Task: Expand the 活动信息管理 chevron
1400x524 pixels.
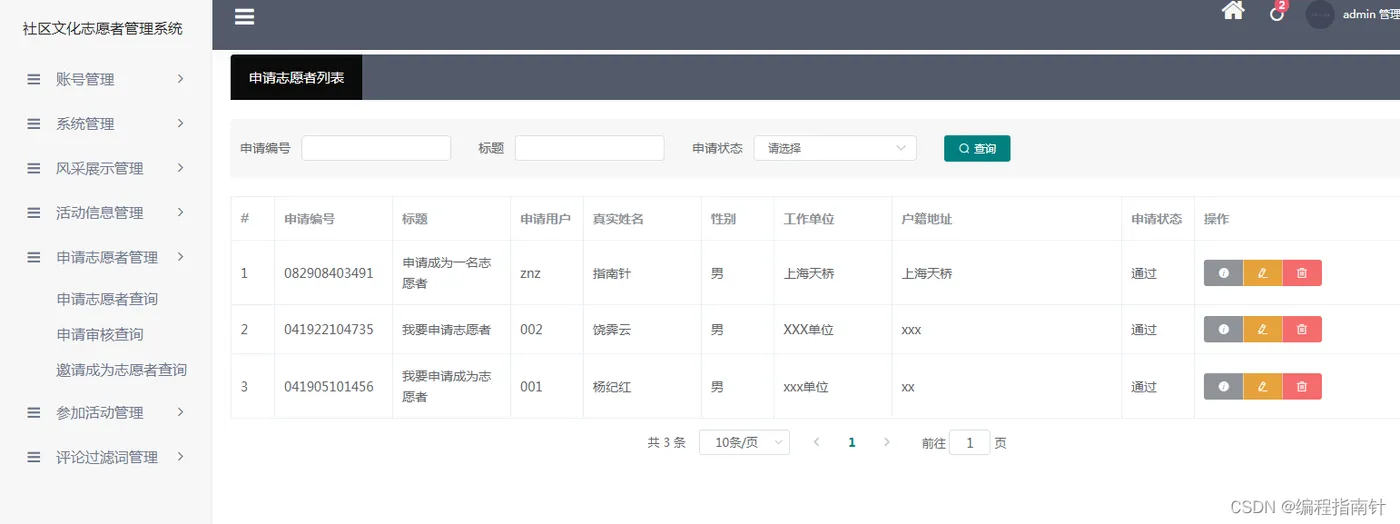Action: [x=181, y=211]
